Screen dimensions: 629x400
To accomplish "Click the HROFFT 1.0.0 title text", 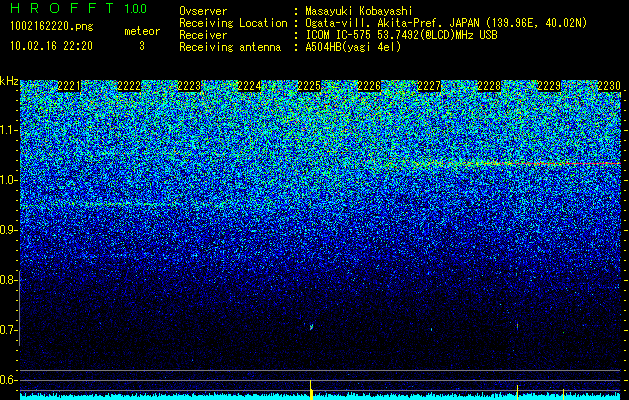I will coord(78,8).
